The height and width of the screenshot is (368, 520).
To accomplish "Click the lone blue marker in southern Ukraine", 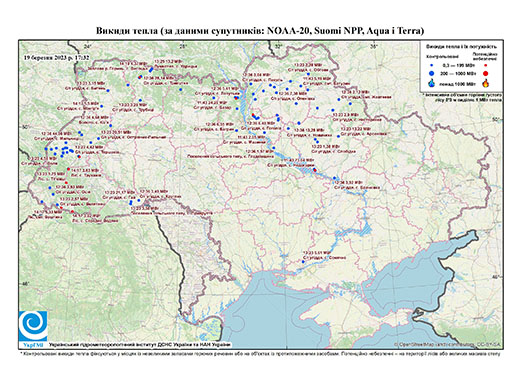I will [x=303, y=262].
